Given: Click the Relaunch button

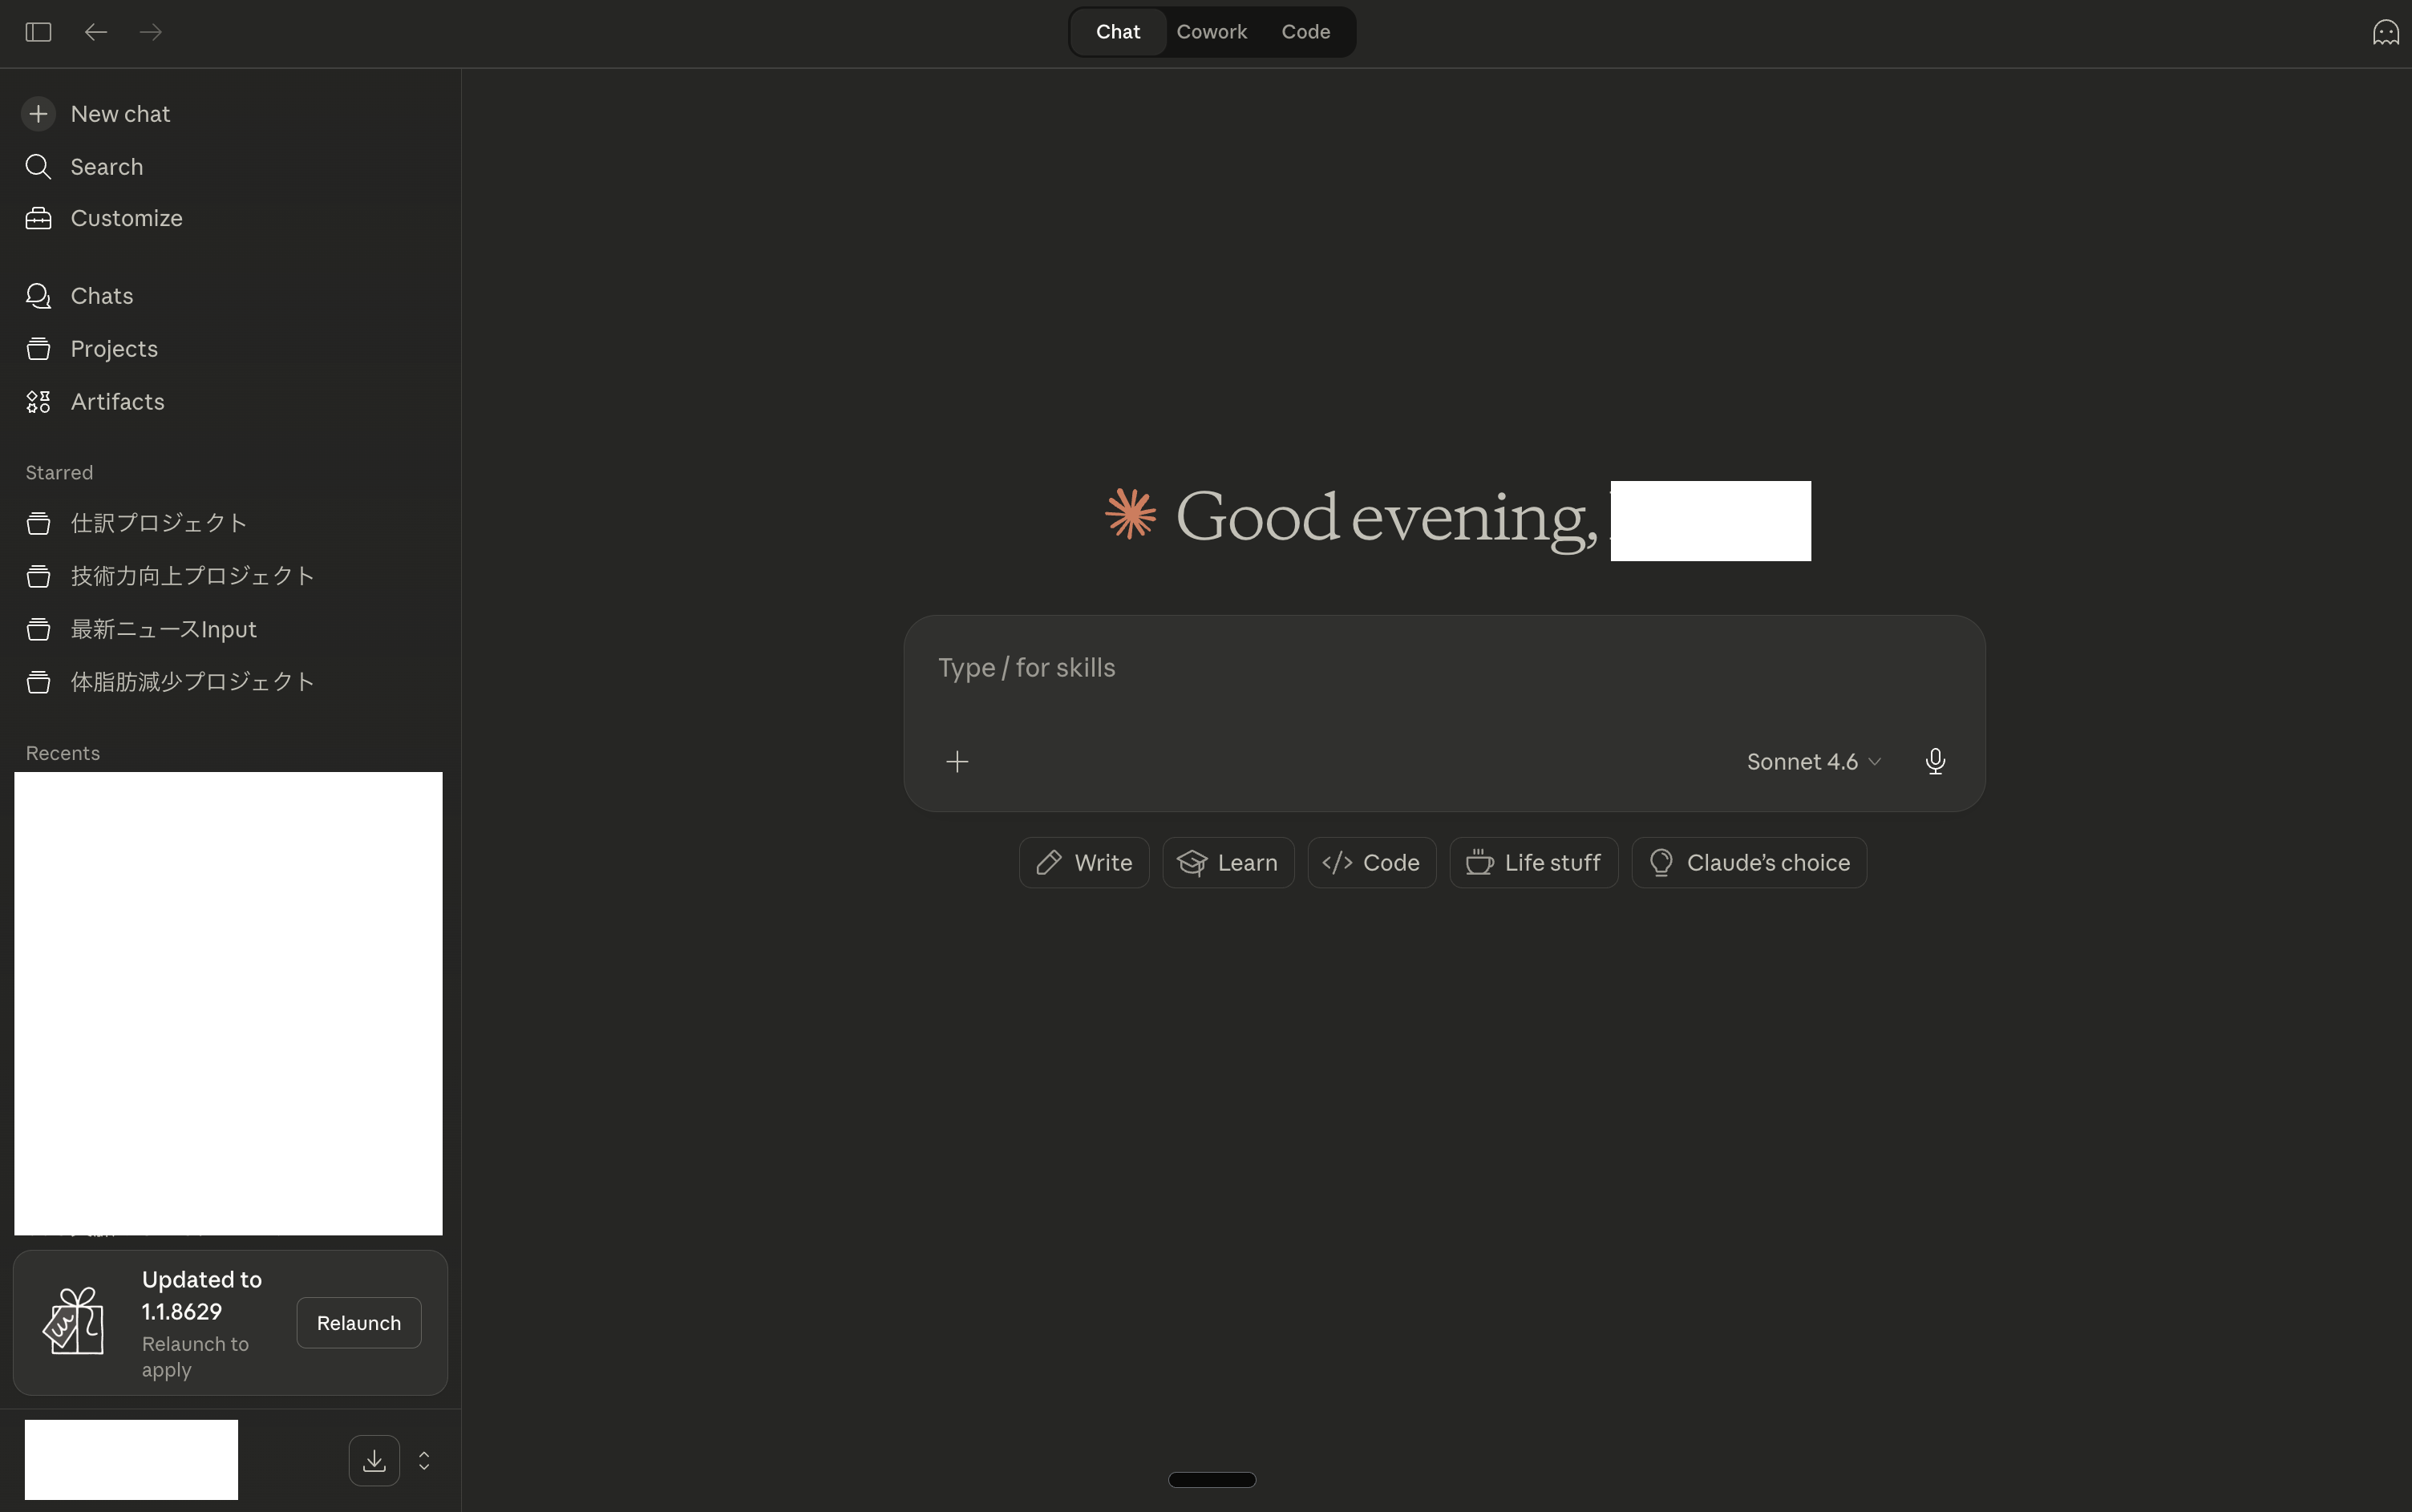Looking at the screenshot, I should pos(358,1323).
